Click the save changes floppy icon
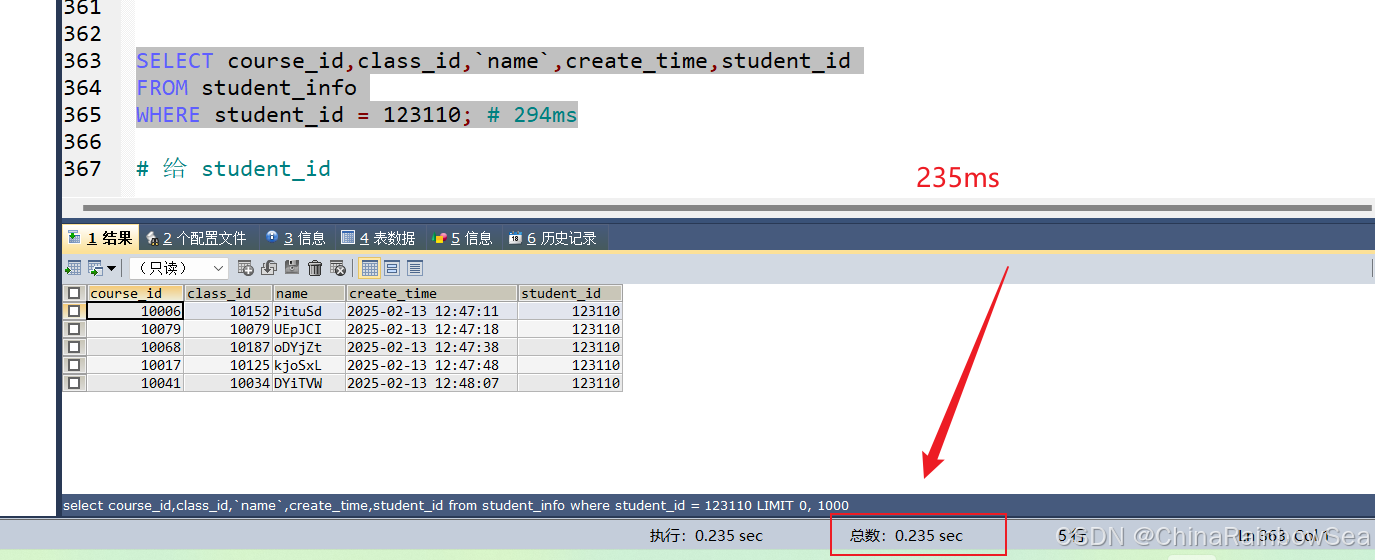Viewport: 1375px width, 560px height. point(292,268)
